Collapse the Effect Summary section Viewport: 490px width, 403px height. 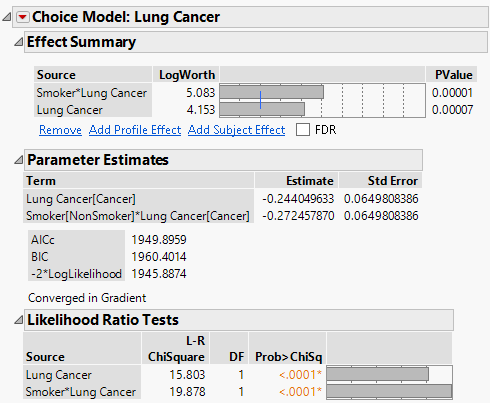[19, 42]
